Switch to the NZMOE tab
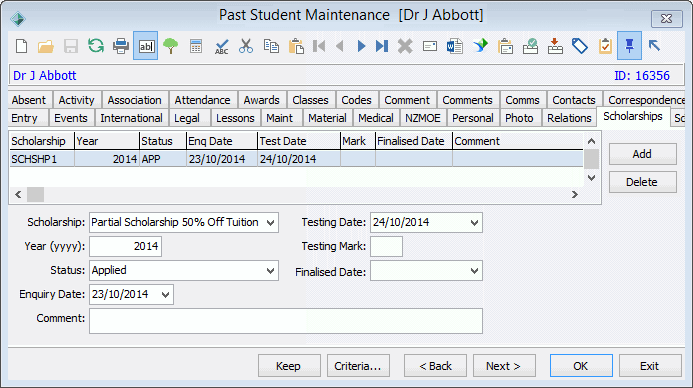This screenshot has height=388, width=693. tap(423, 118)
